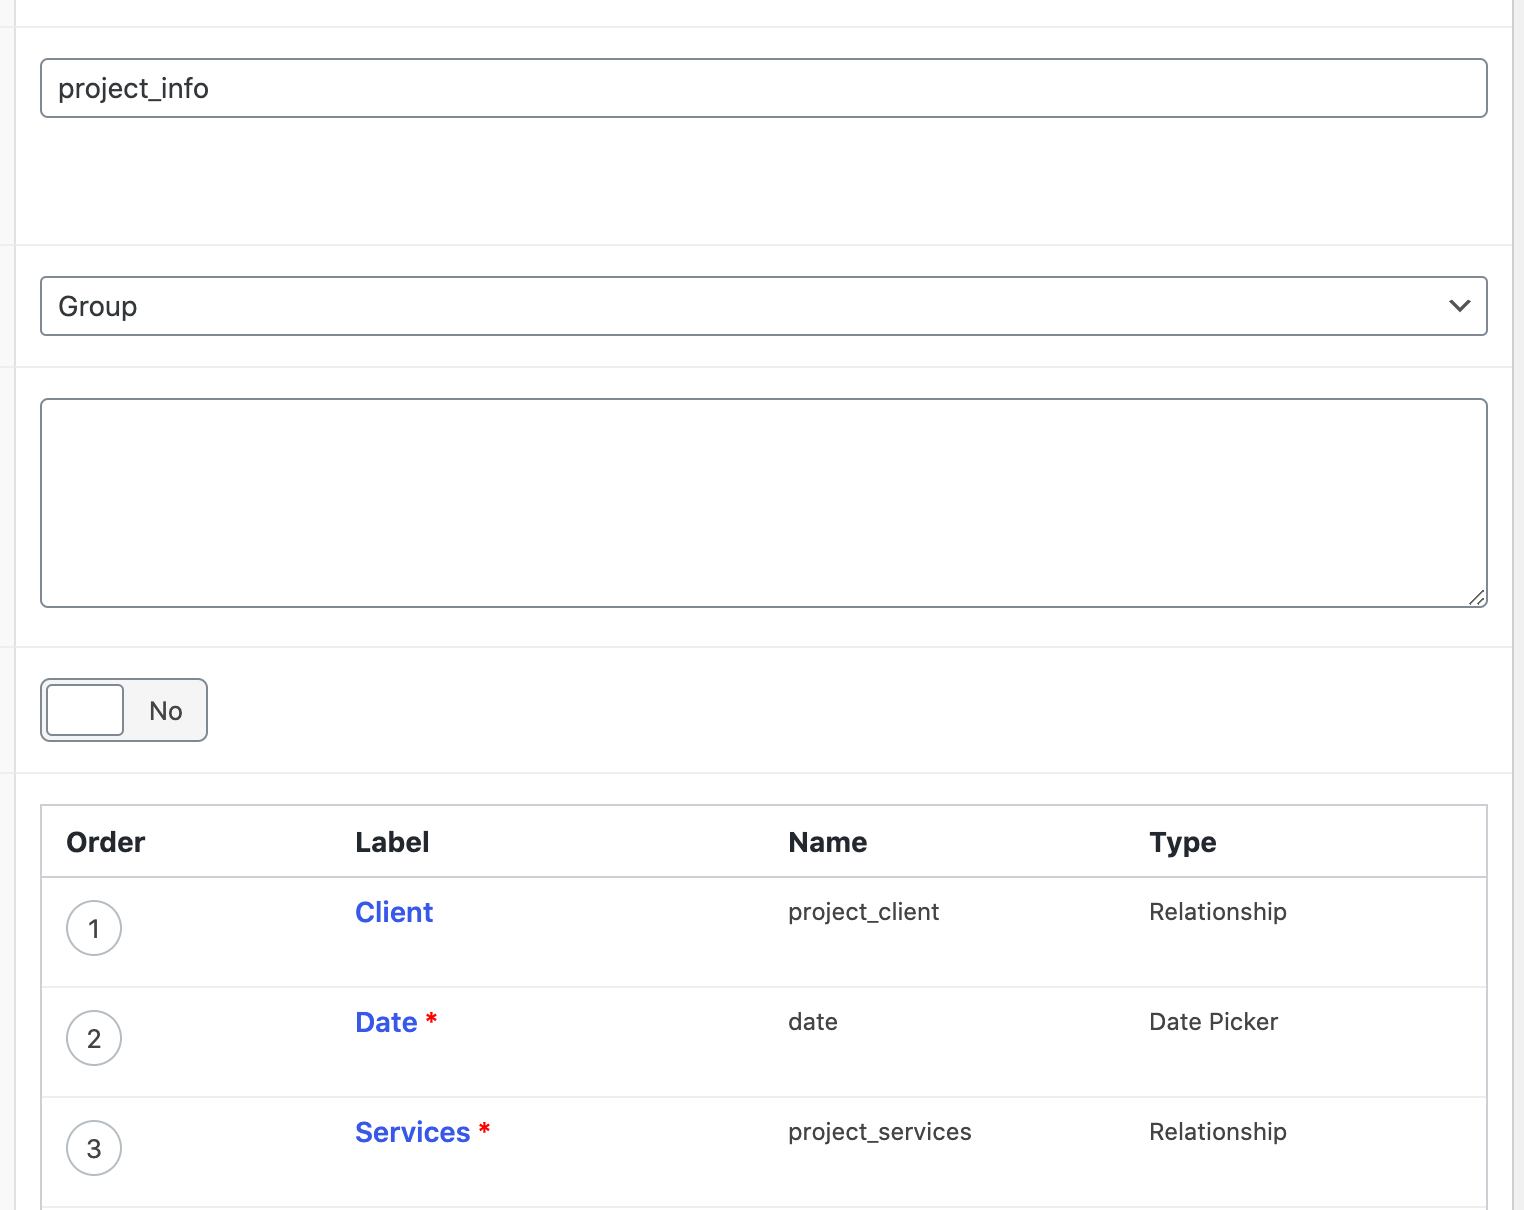Toggle the No switch on

(124, 710)
